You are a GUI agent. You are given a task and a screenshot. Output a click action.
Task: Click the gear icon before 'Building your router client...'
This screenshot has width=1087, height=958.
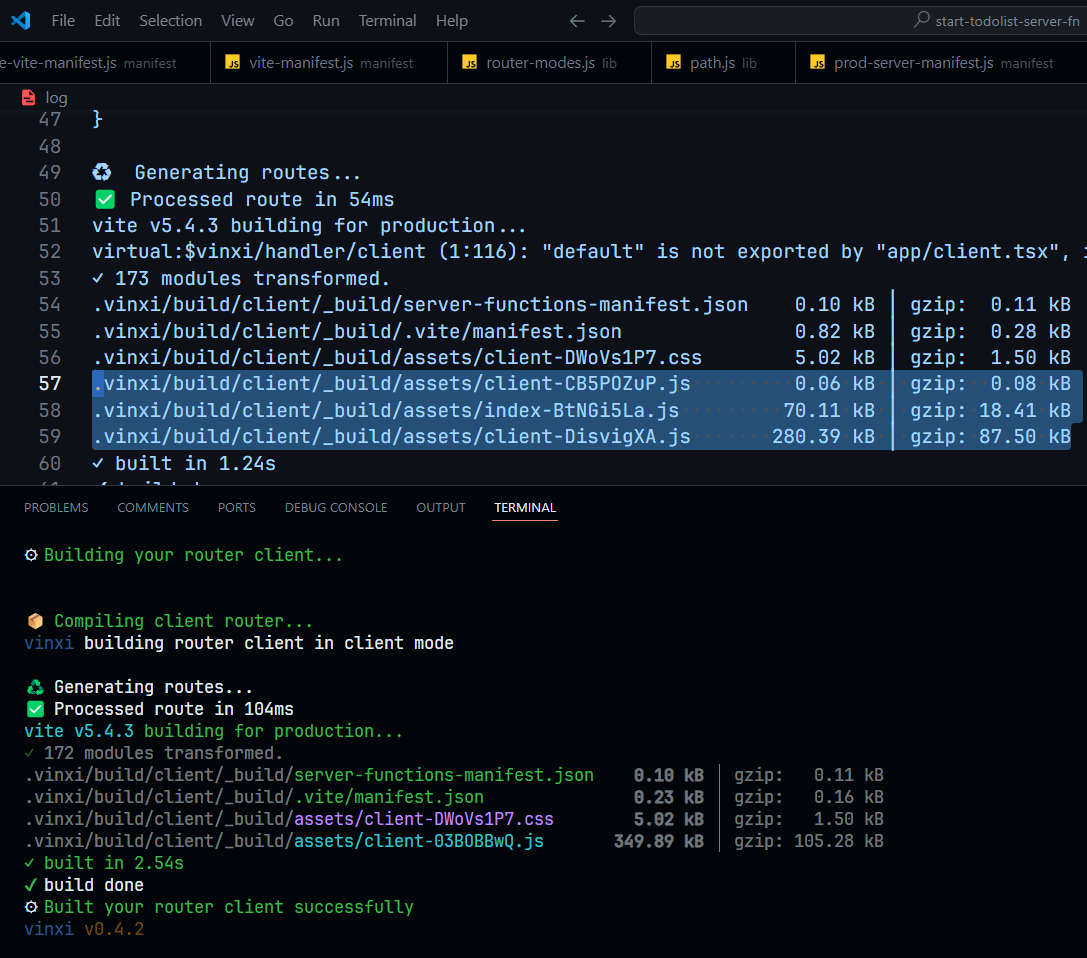pyautogui.click(x=31, y=555)
